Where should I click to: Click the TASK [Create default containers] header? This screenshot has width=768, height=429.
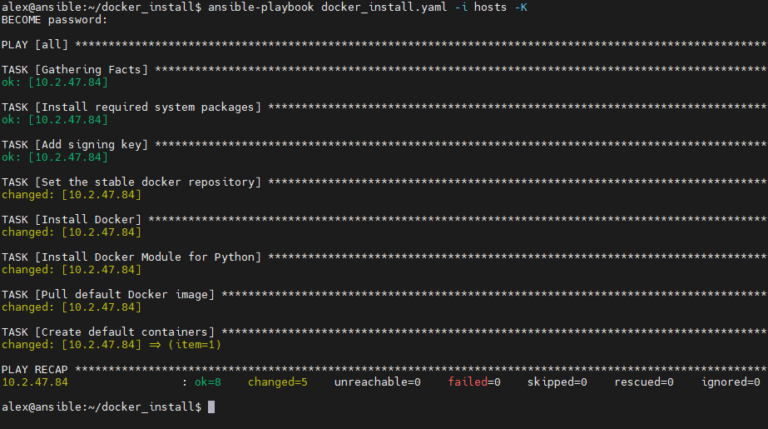[x=108, y=332]
